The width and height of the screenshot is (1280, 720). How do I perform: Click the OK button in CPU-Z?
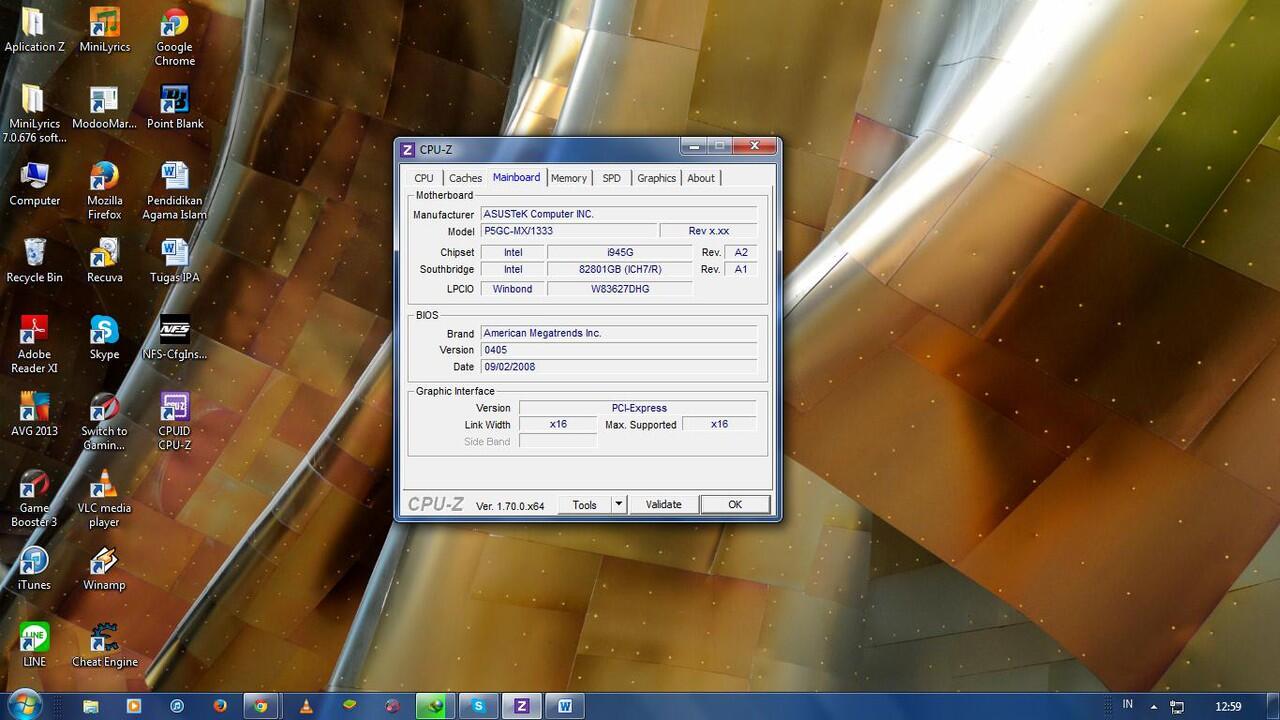[x=735, y=505]
